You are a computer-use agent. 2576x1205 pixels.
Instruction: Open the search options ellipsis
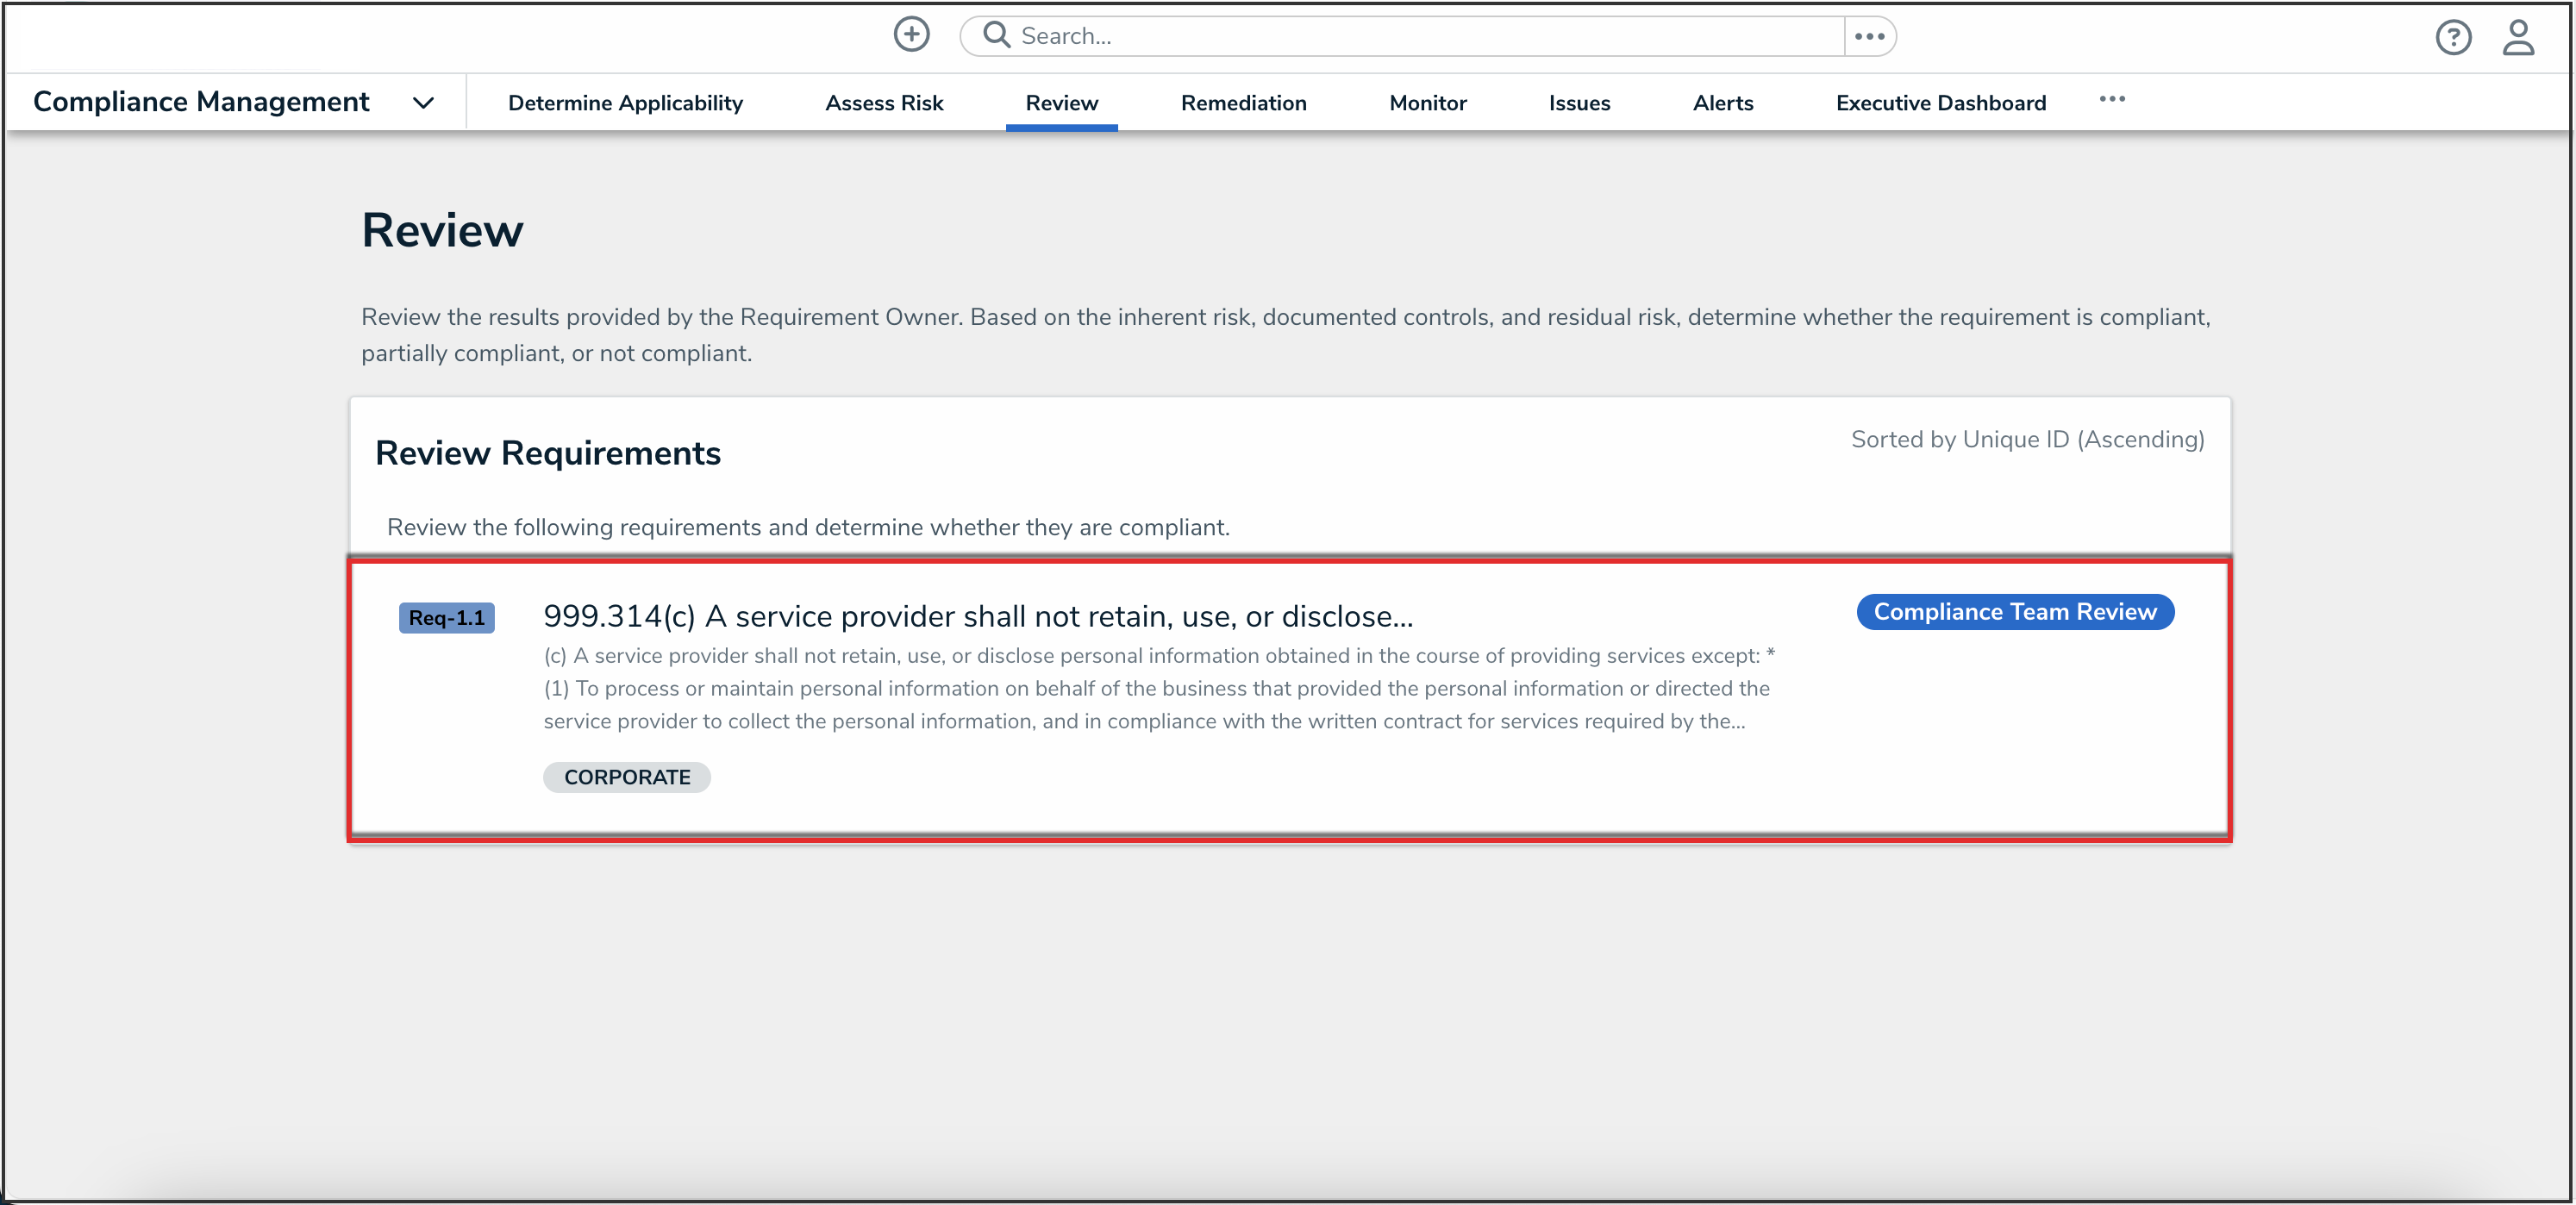(1869, 36)
